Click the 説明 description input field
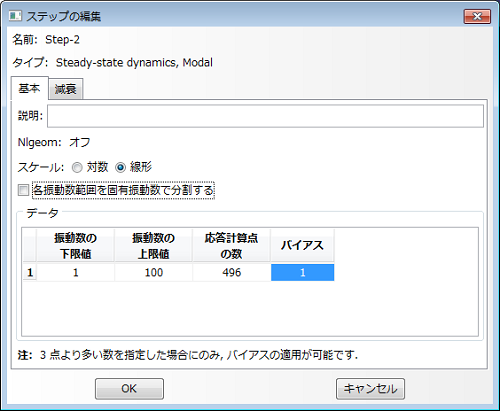 point(265,116)
